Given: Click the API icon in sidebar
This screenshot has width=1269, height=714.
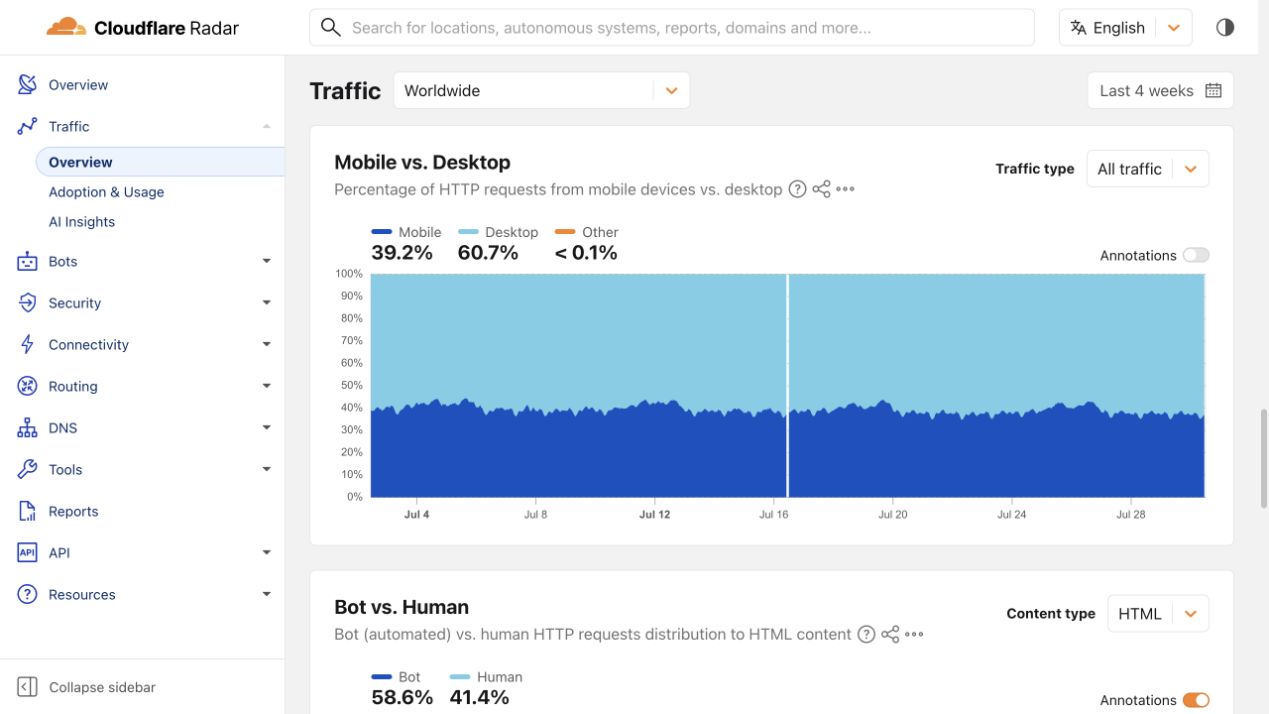Looking at the screenshot, I should (27, 552).
